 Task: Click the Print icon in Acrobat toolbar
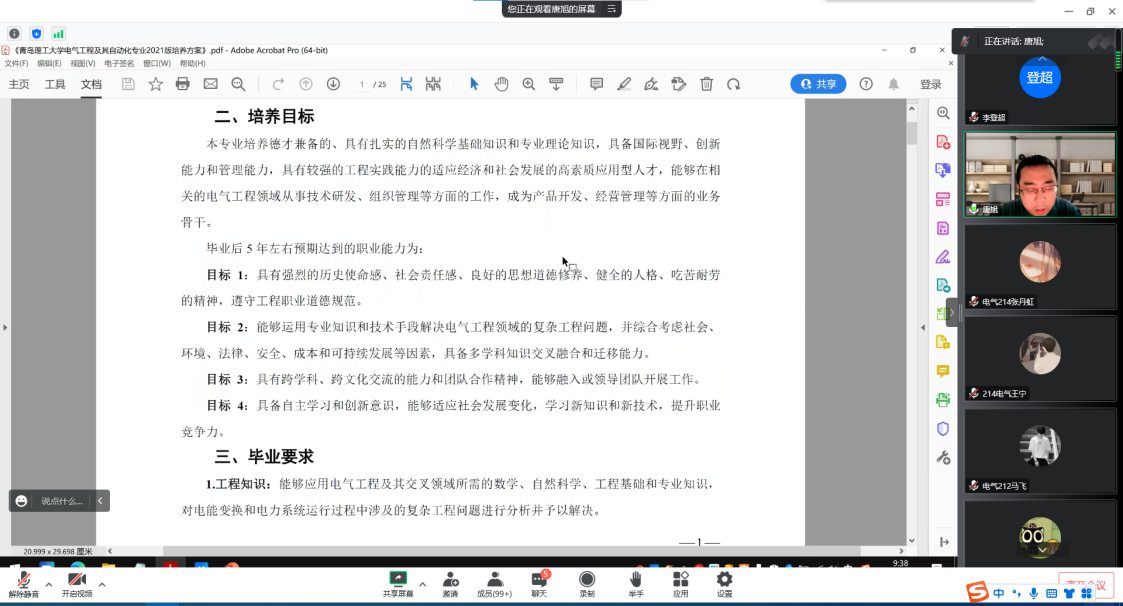[182, 84]
